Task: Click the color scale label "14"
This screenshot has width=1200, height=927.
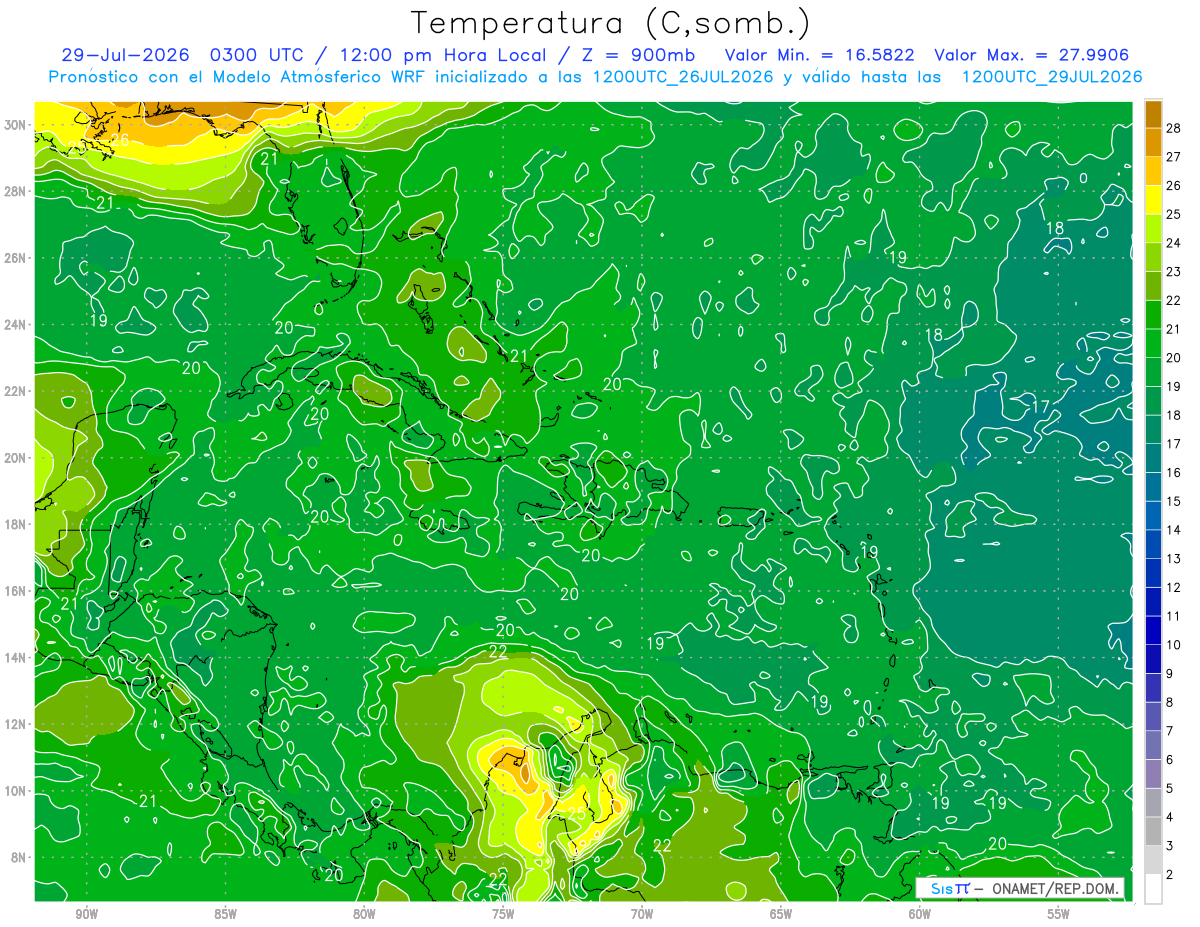Action: pos(1175,530)
